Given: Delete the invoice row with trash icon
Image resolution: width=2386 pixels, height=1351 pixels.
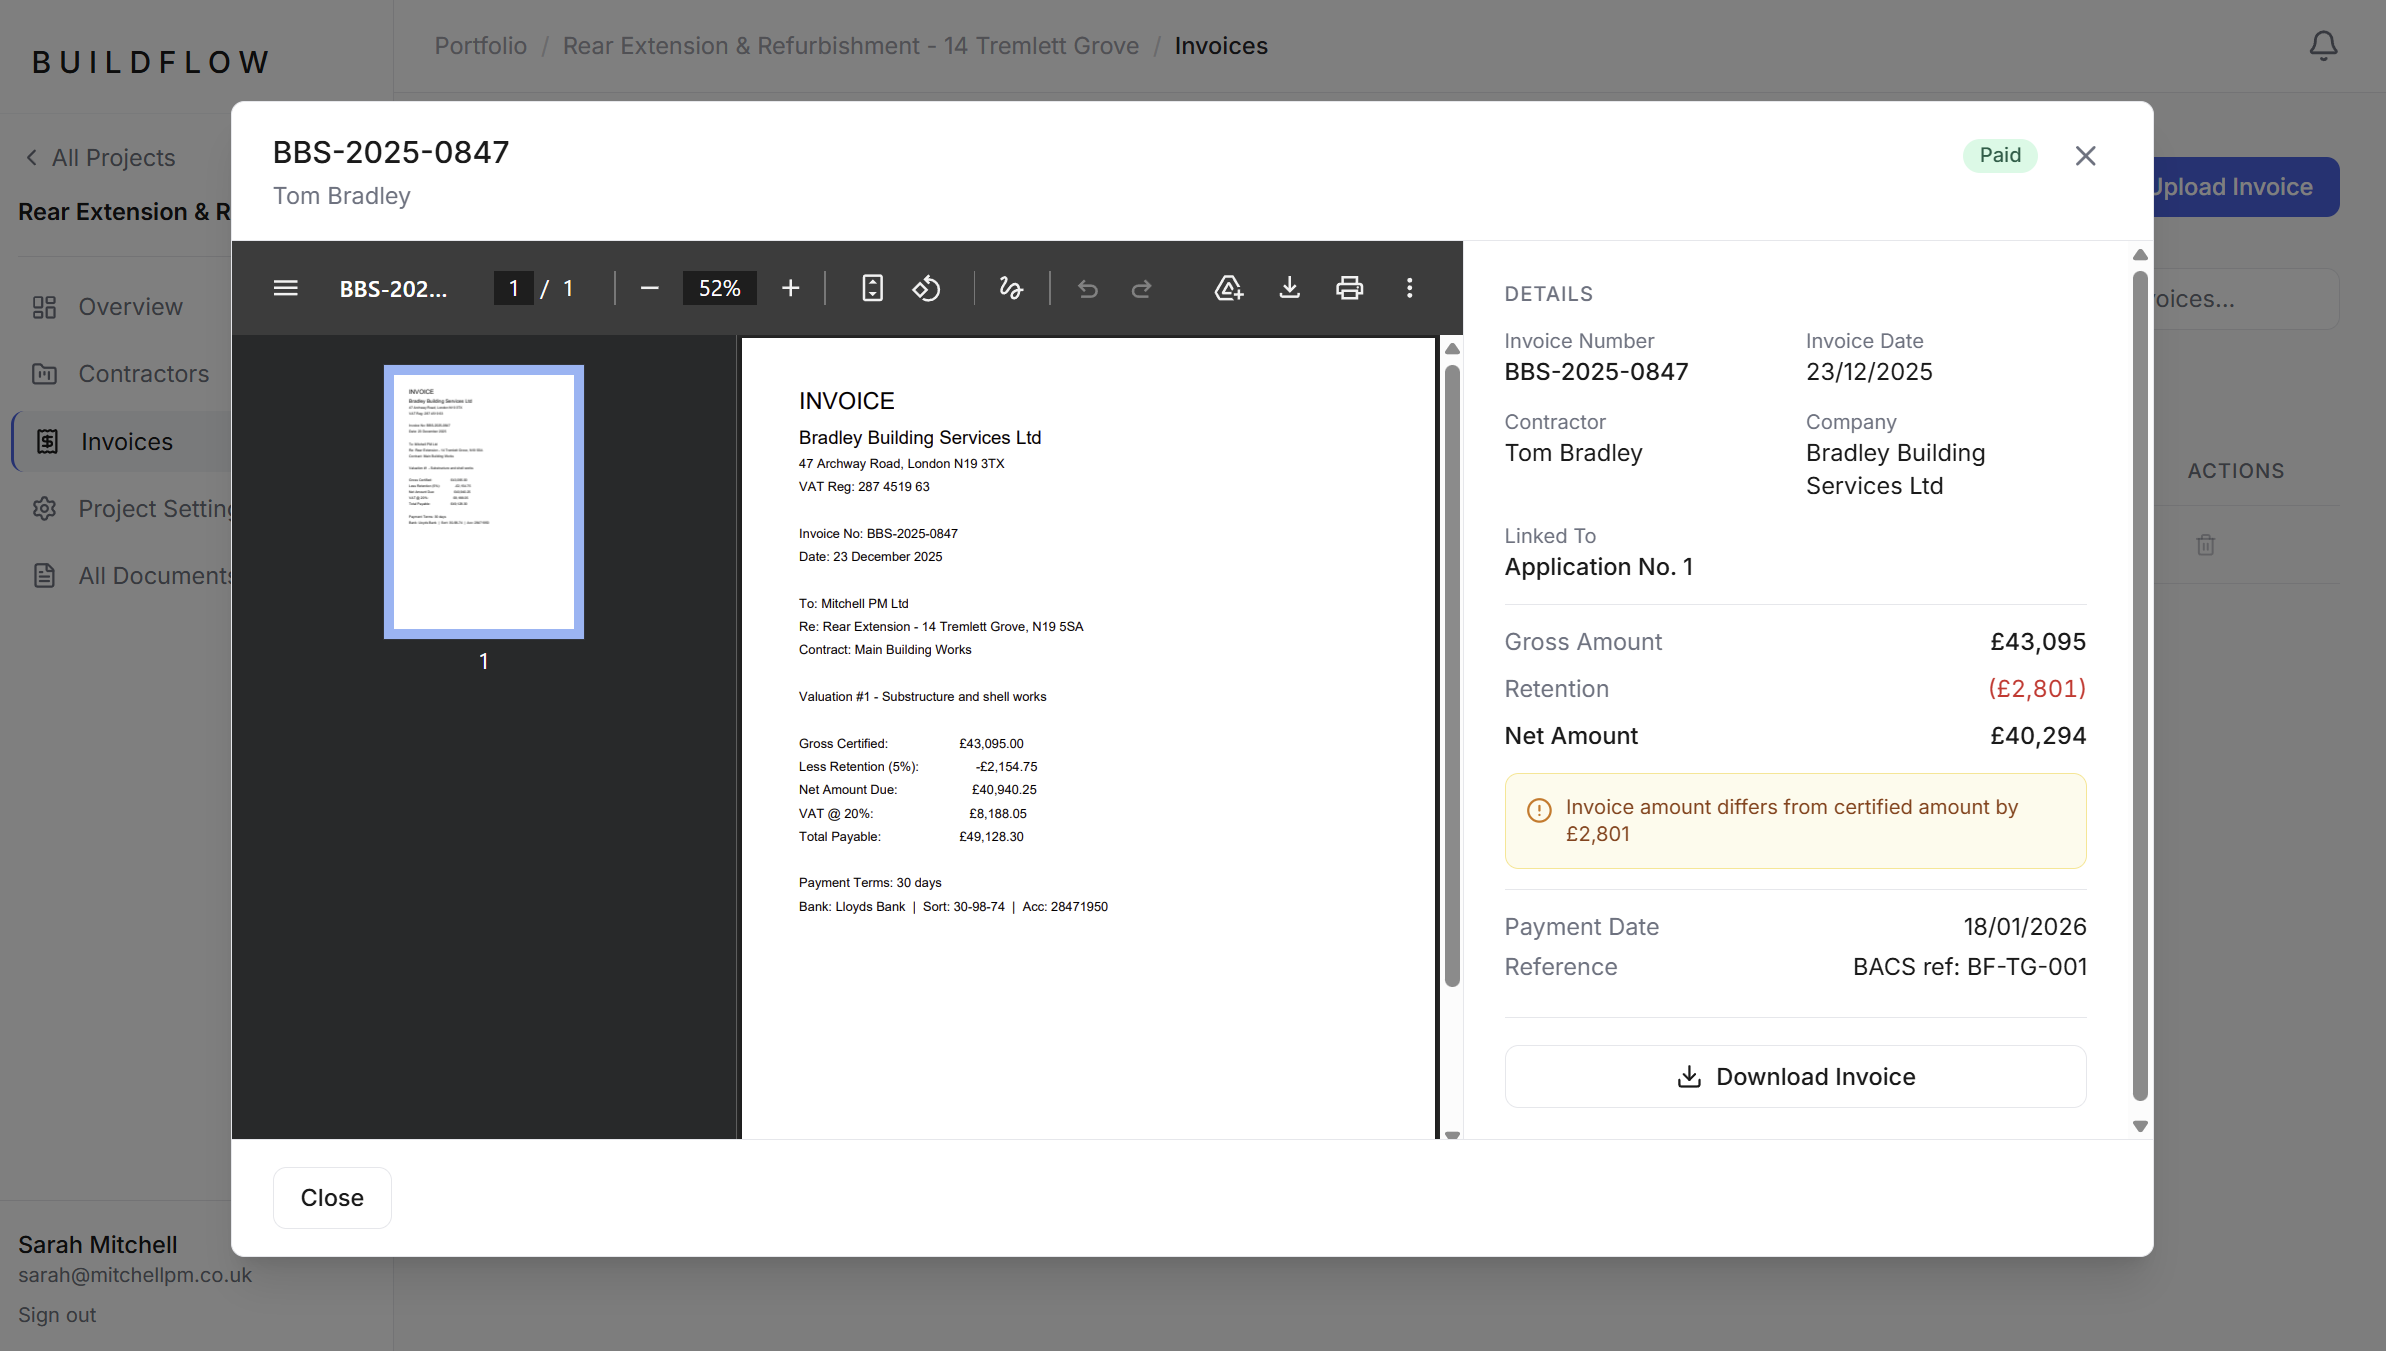Looking at the screenshot, I should tap(2205, 545).
